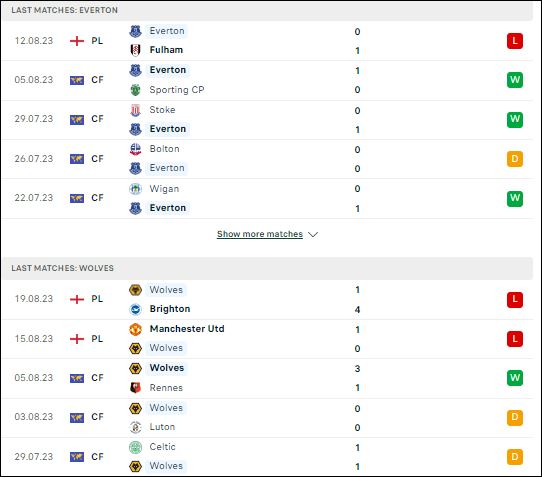
Task: Open the Manchester Utd team name link
Action: click(187, 329)
